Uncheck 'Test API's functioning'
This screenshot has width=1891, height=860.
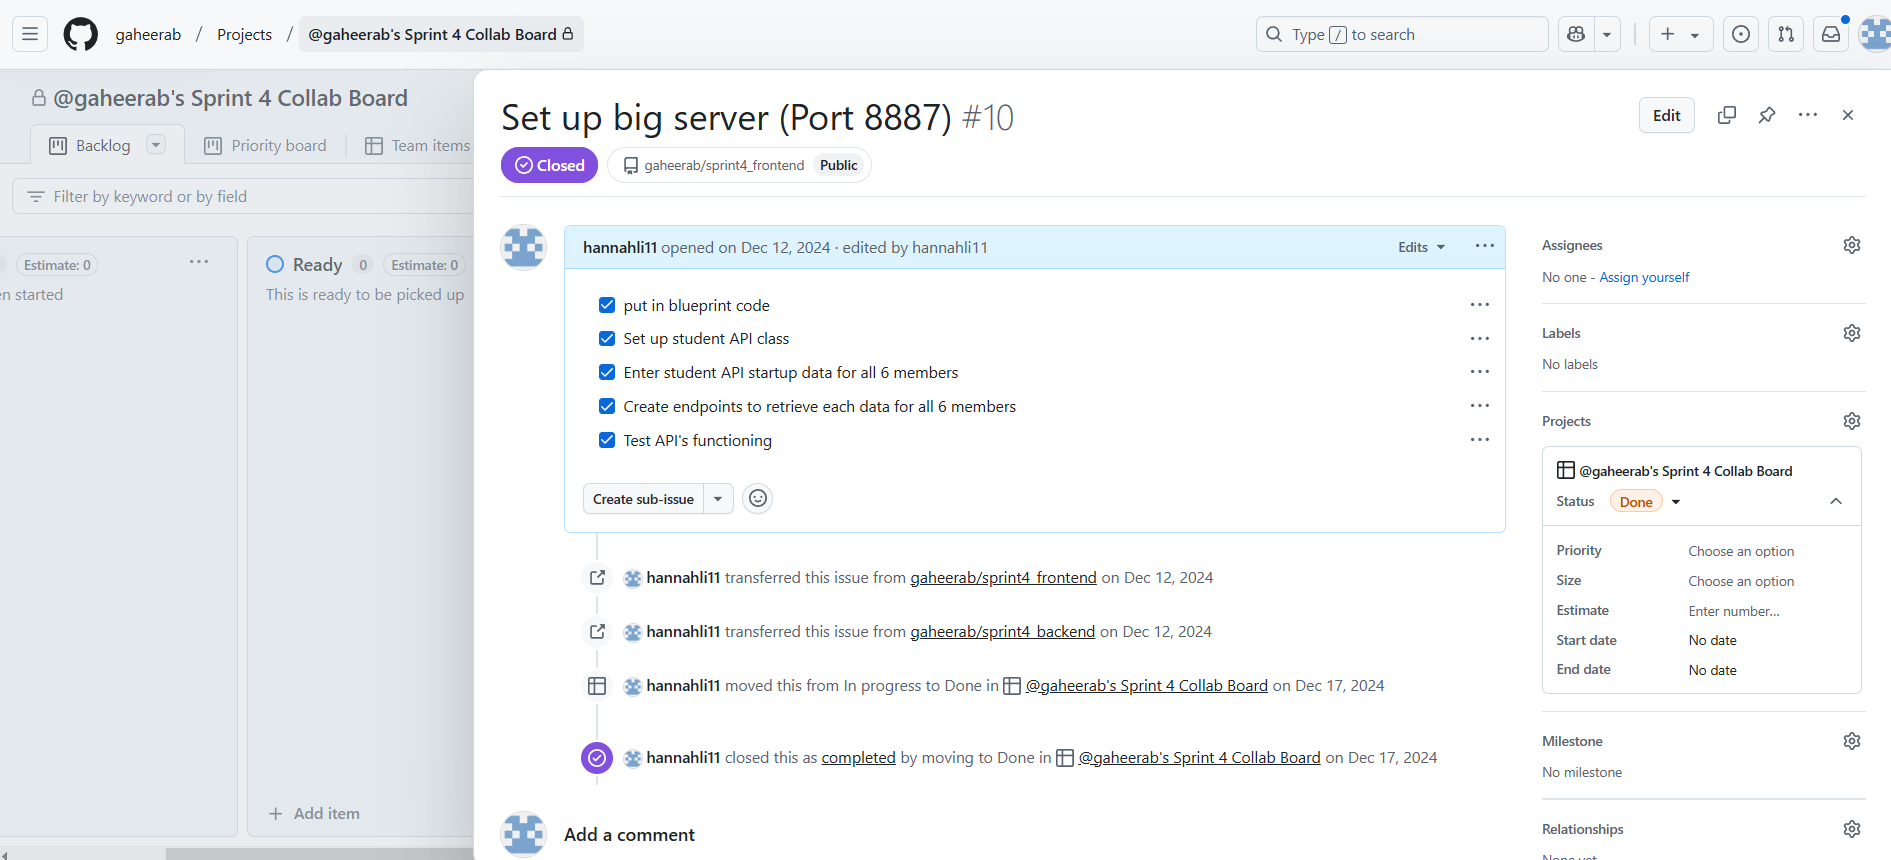[607, 440]
